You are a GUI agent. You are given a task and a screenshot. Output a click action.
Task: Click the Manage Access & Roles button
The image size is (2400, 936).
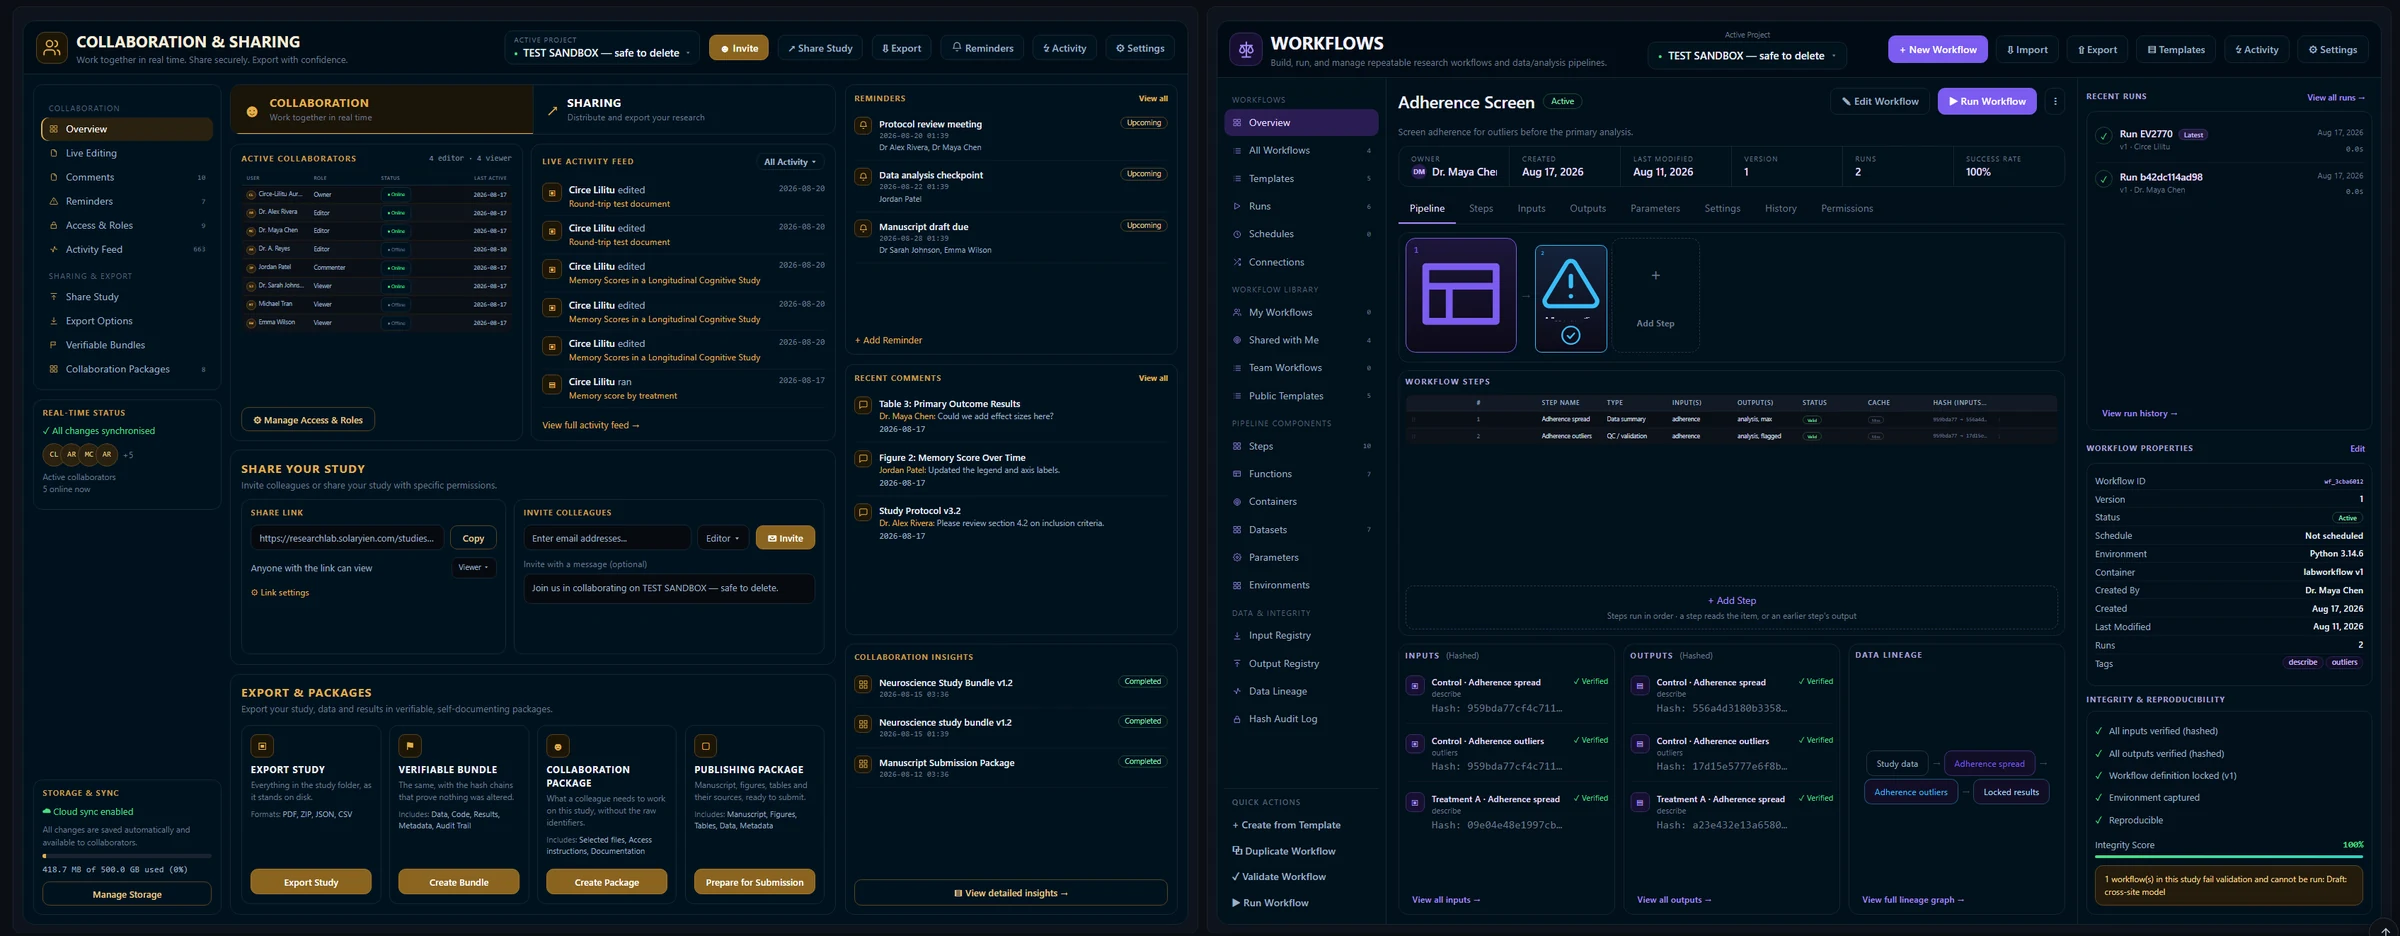tap(308, 420)
